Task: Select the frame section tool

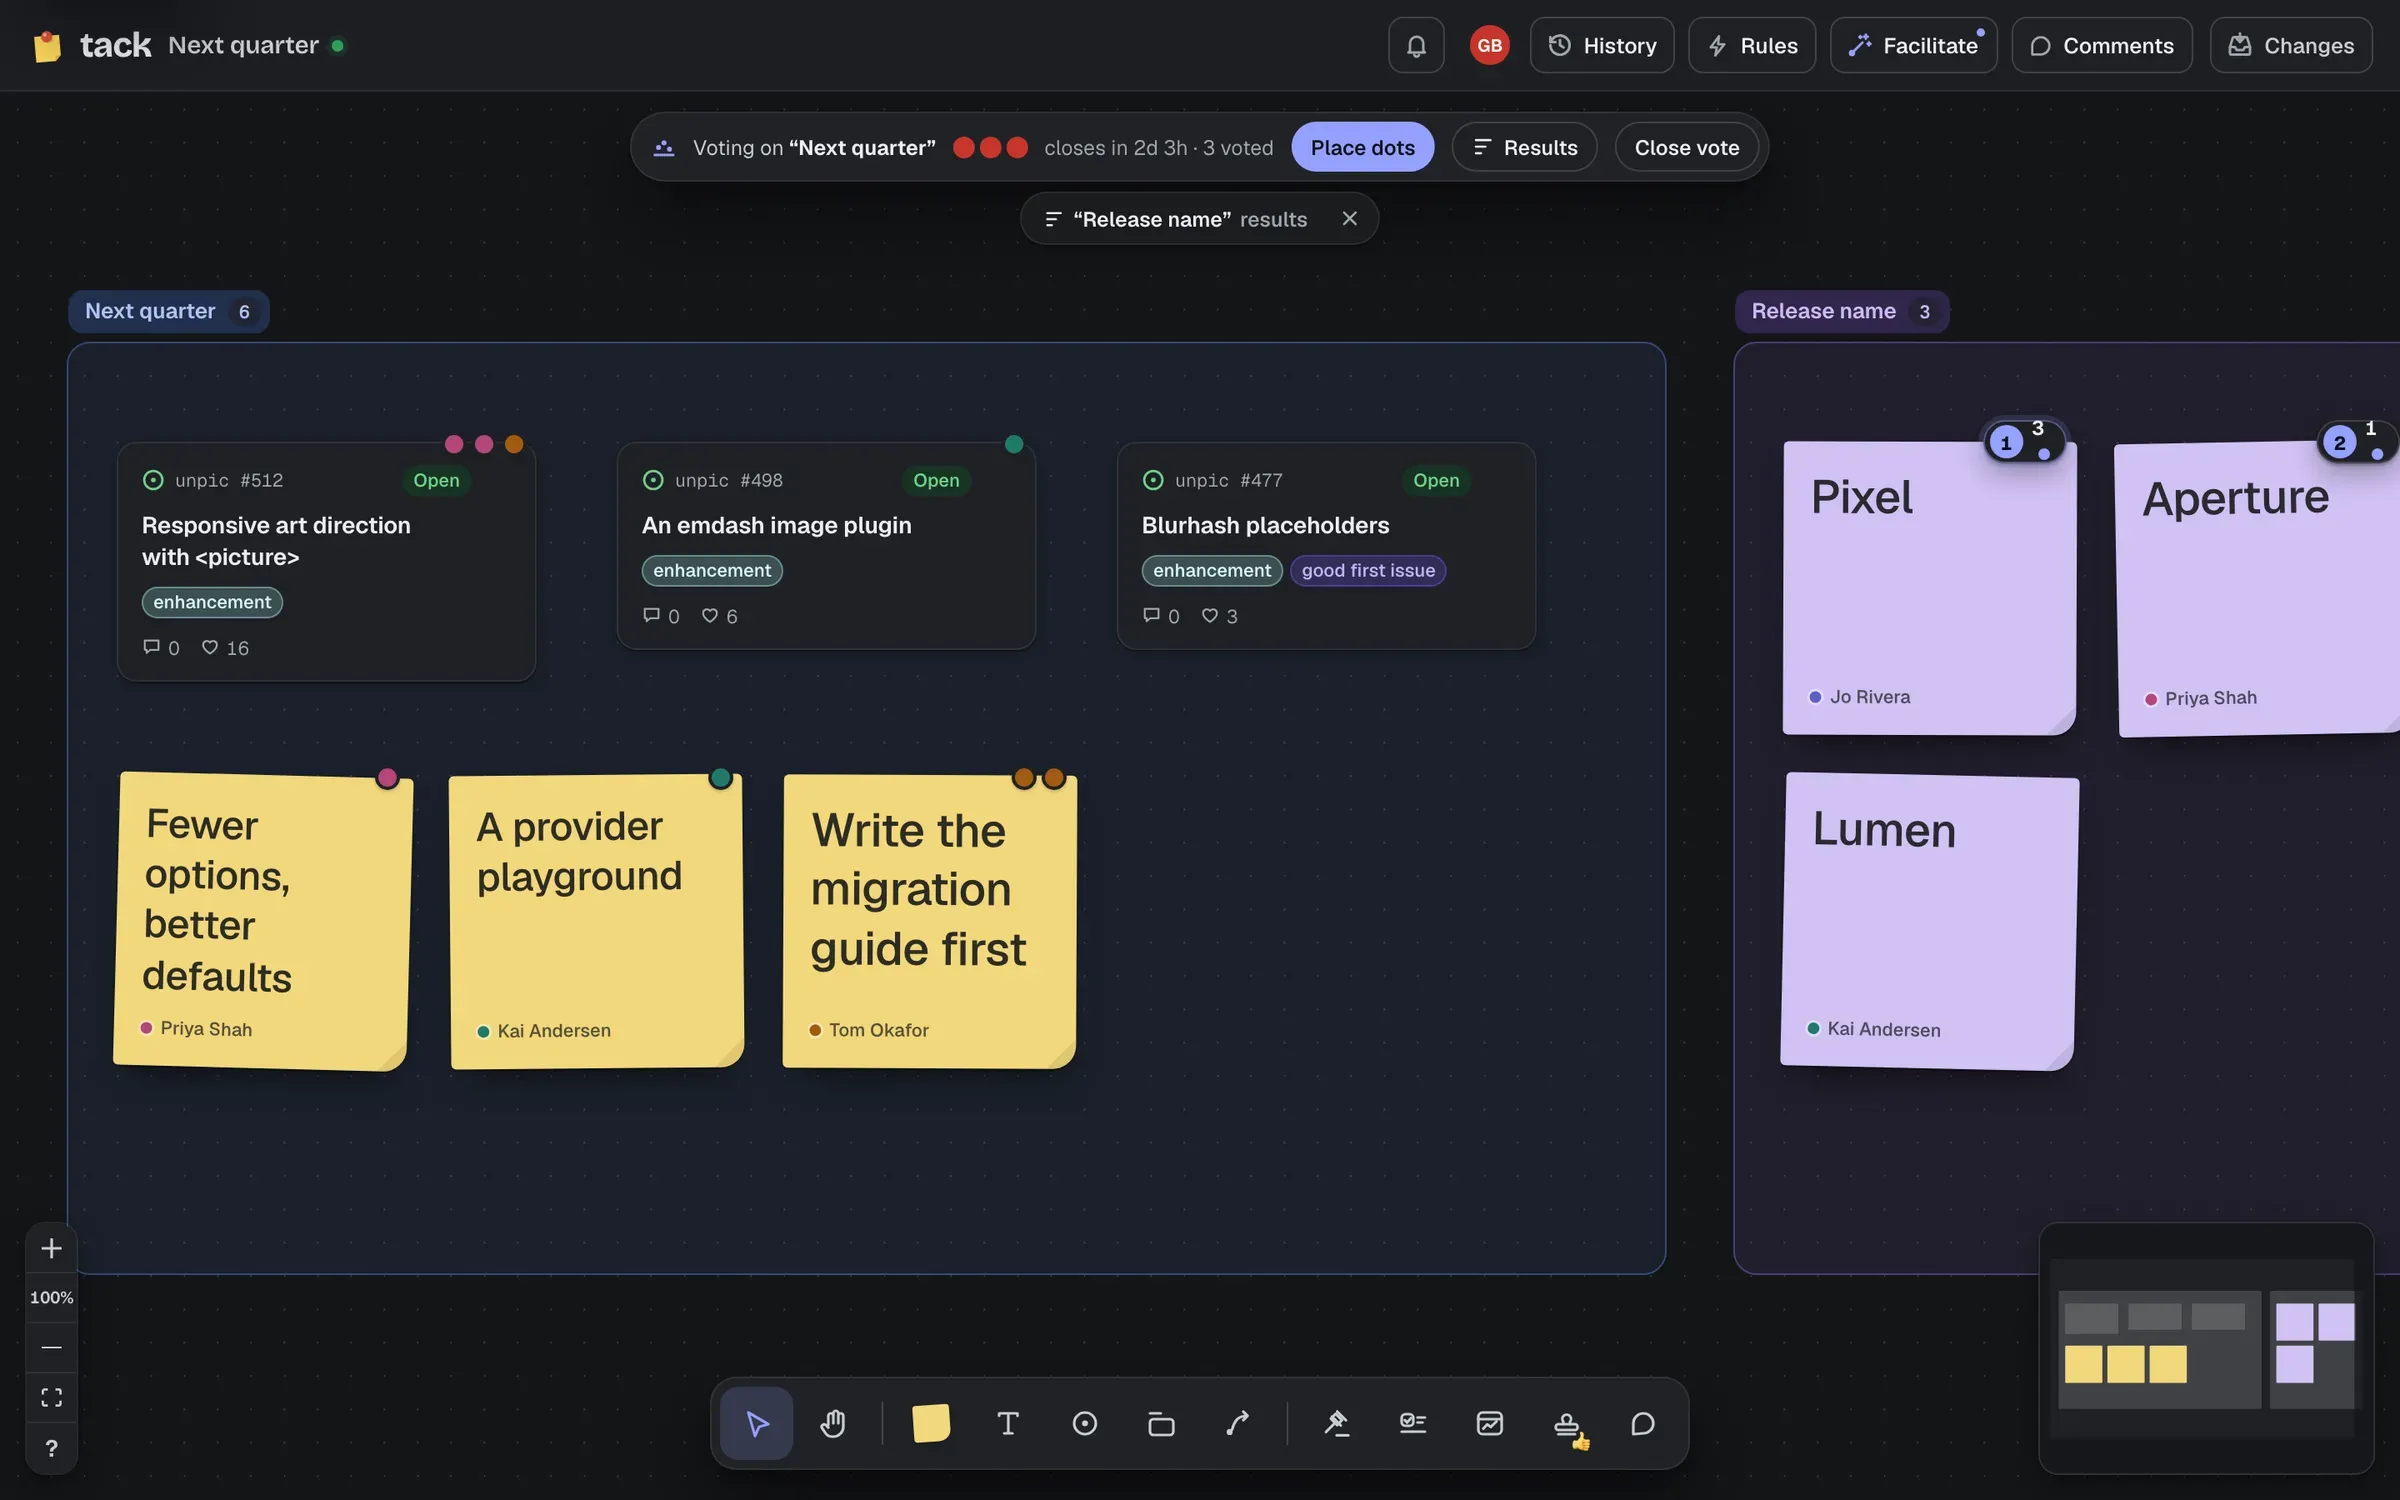Action: [x=1161, y=1422]
